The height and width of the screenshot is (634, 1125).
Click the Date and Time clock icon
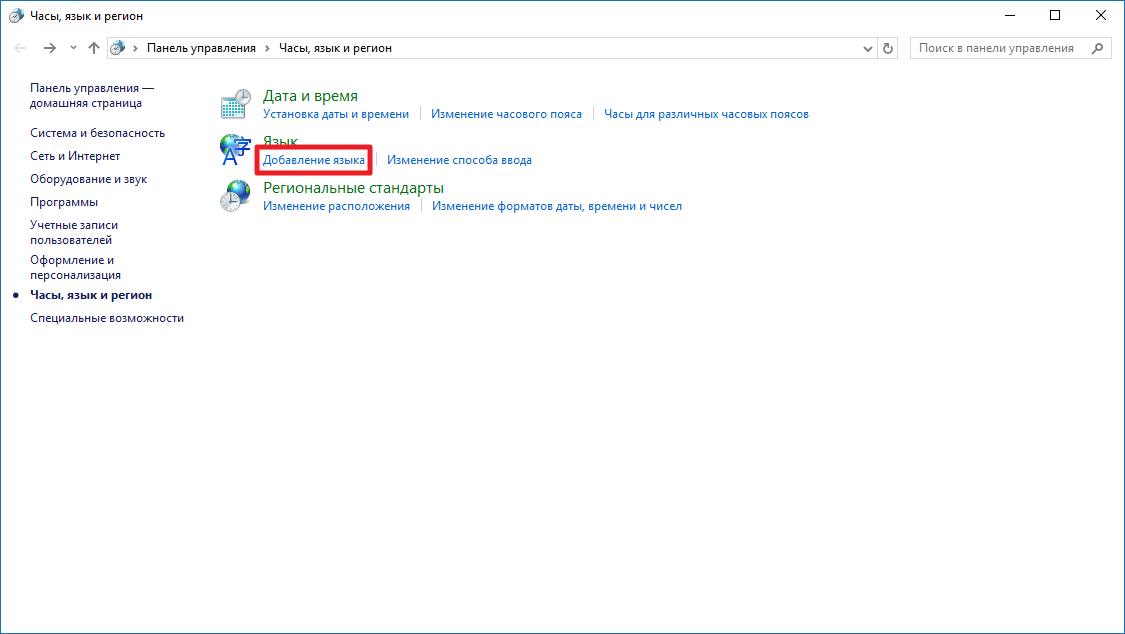point(235,104)
